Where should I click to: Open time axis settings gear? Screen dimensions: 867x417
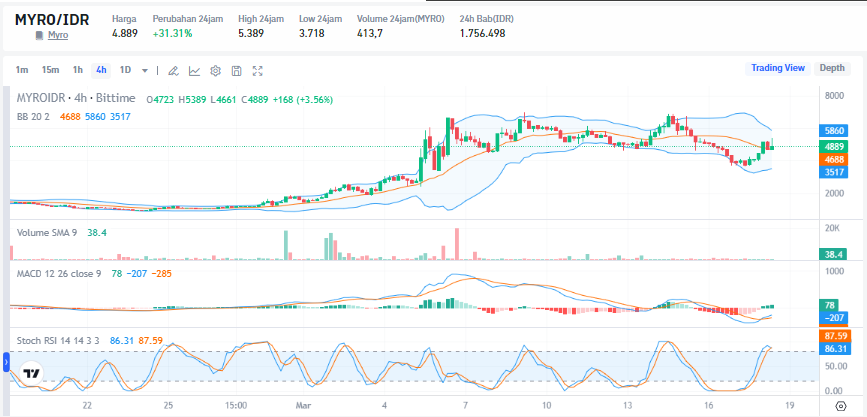click(841, 406)
